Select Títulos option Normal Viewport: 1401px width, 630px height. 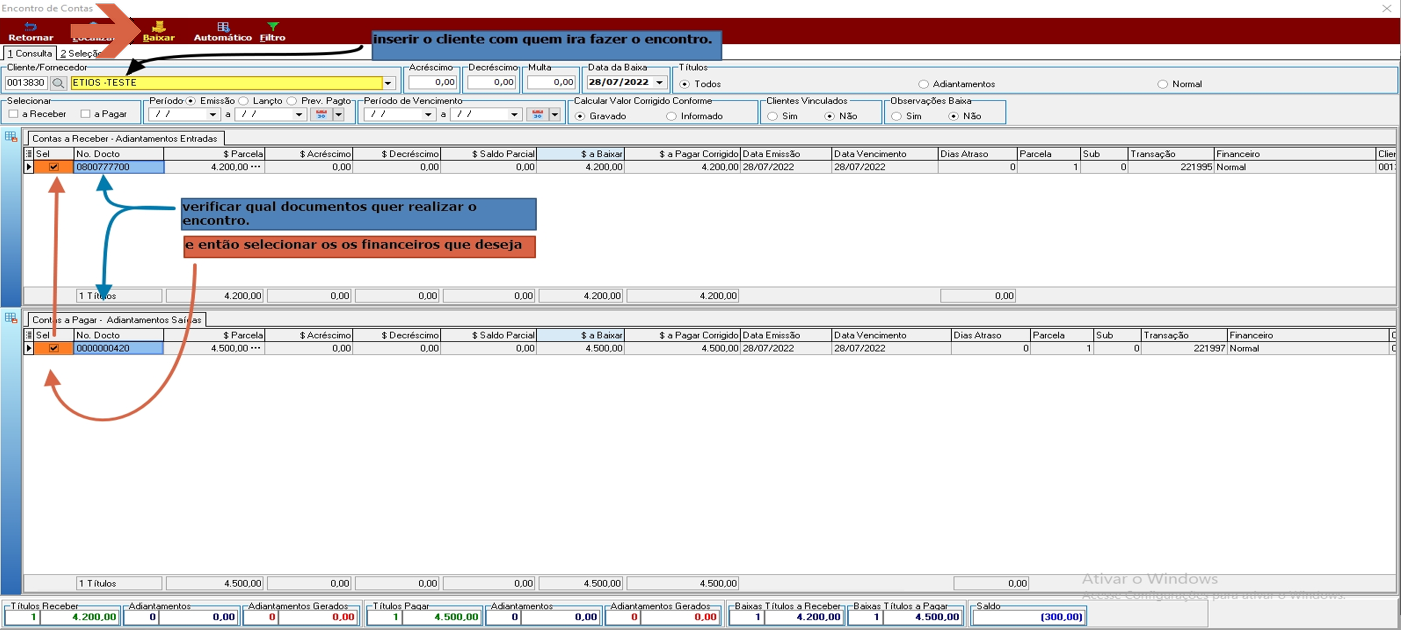tap(1162, 84)
